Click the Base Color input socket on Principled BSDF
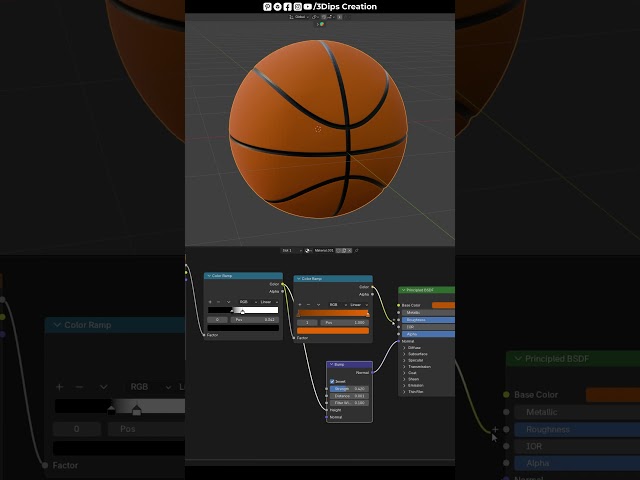640x480 pixels. 398,305
